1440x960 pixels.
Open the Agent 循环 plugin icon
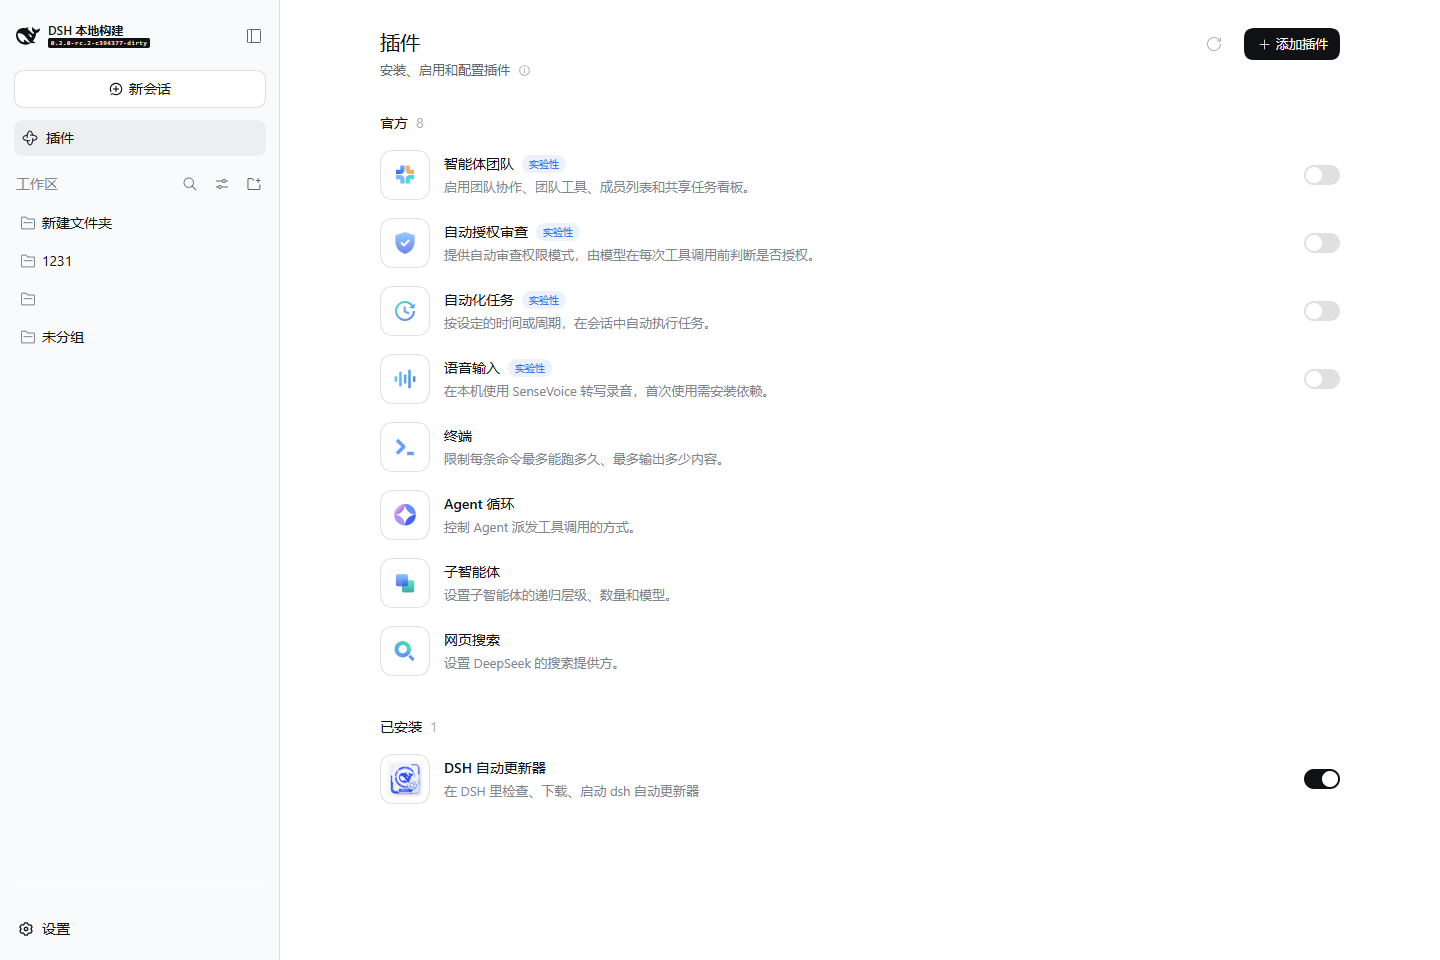coord(405,515)
